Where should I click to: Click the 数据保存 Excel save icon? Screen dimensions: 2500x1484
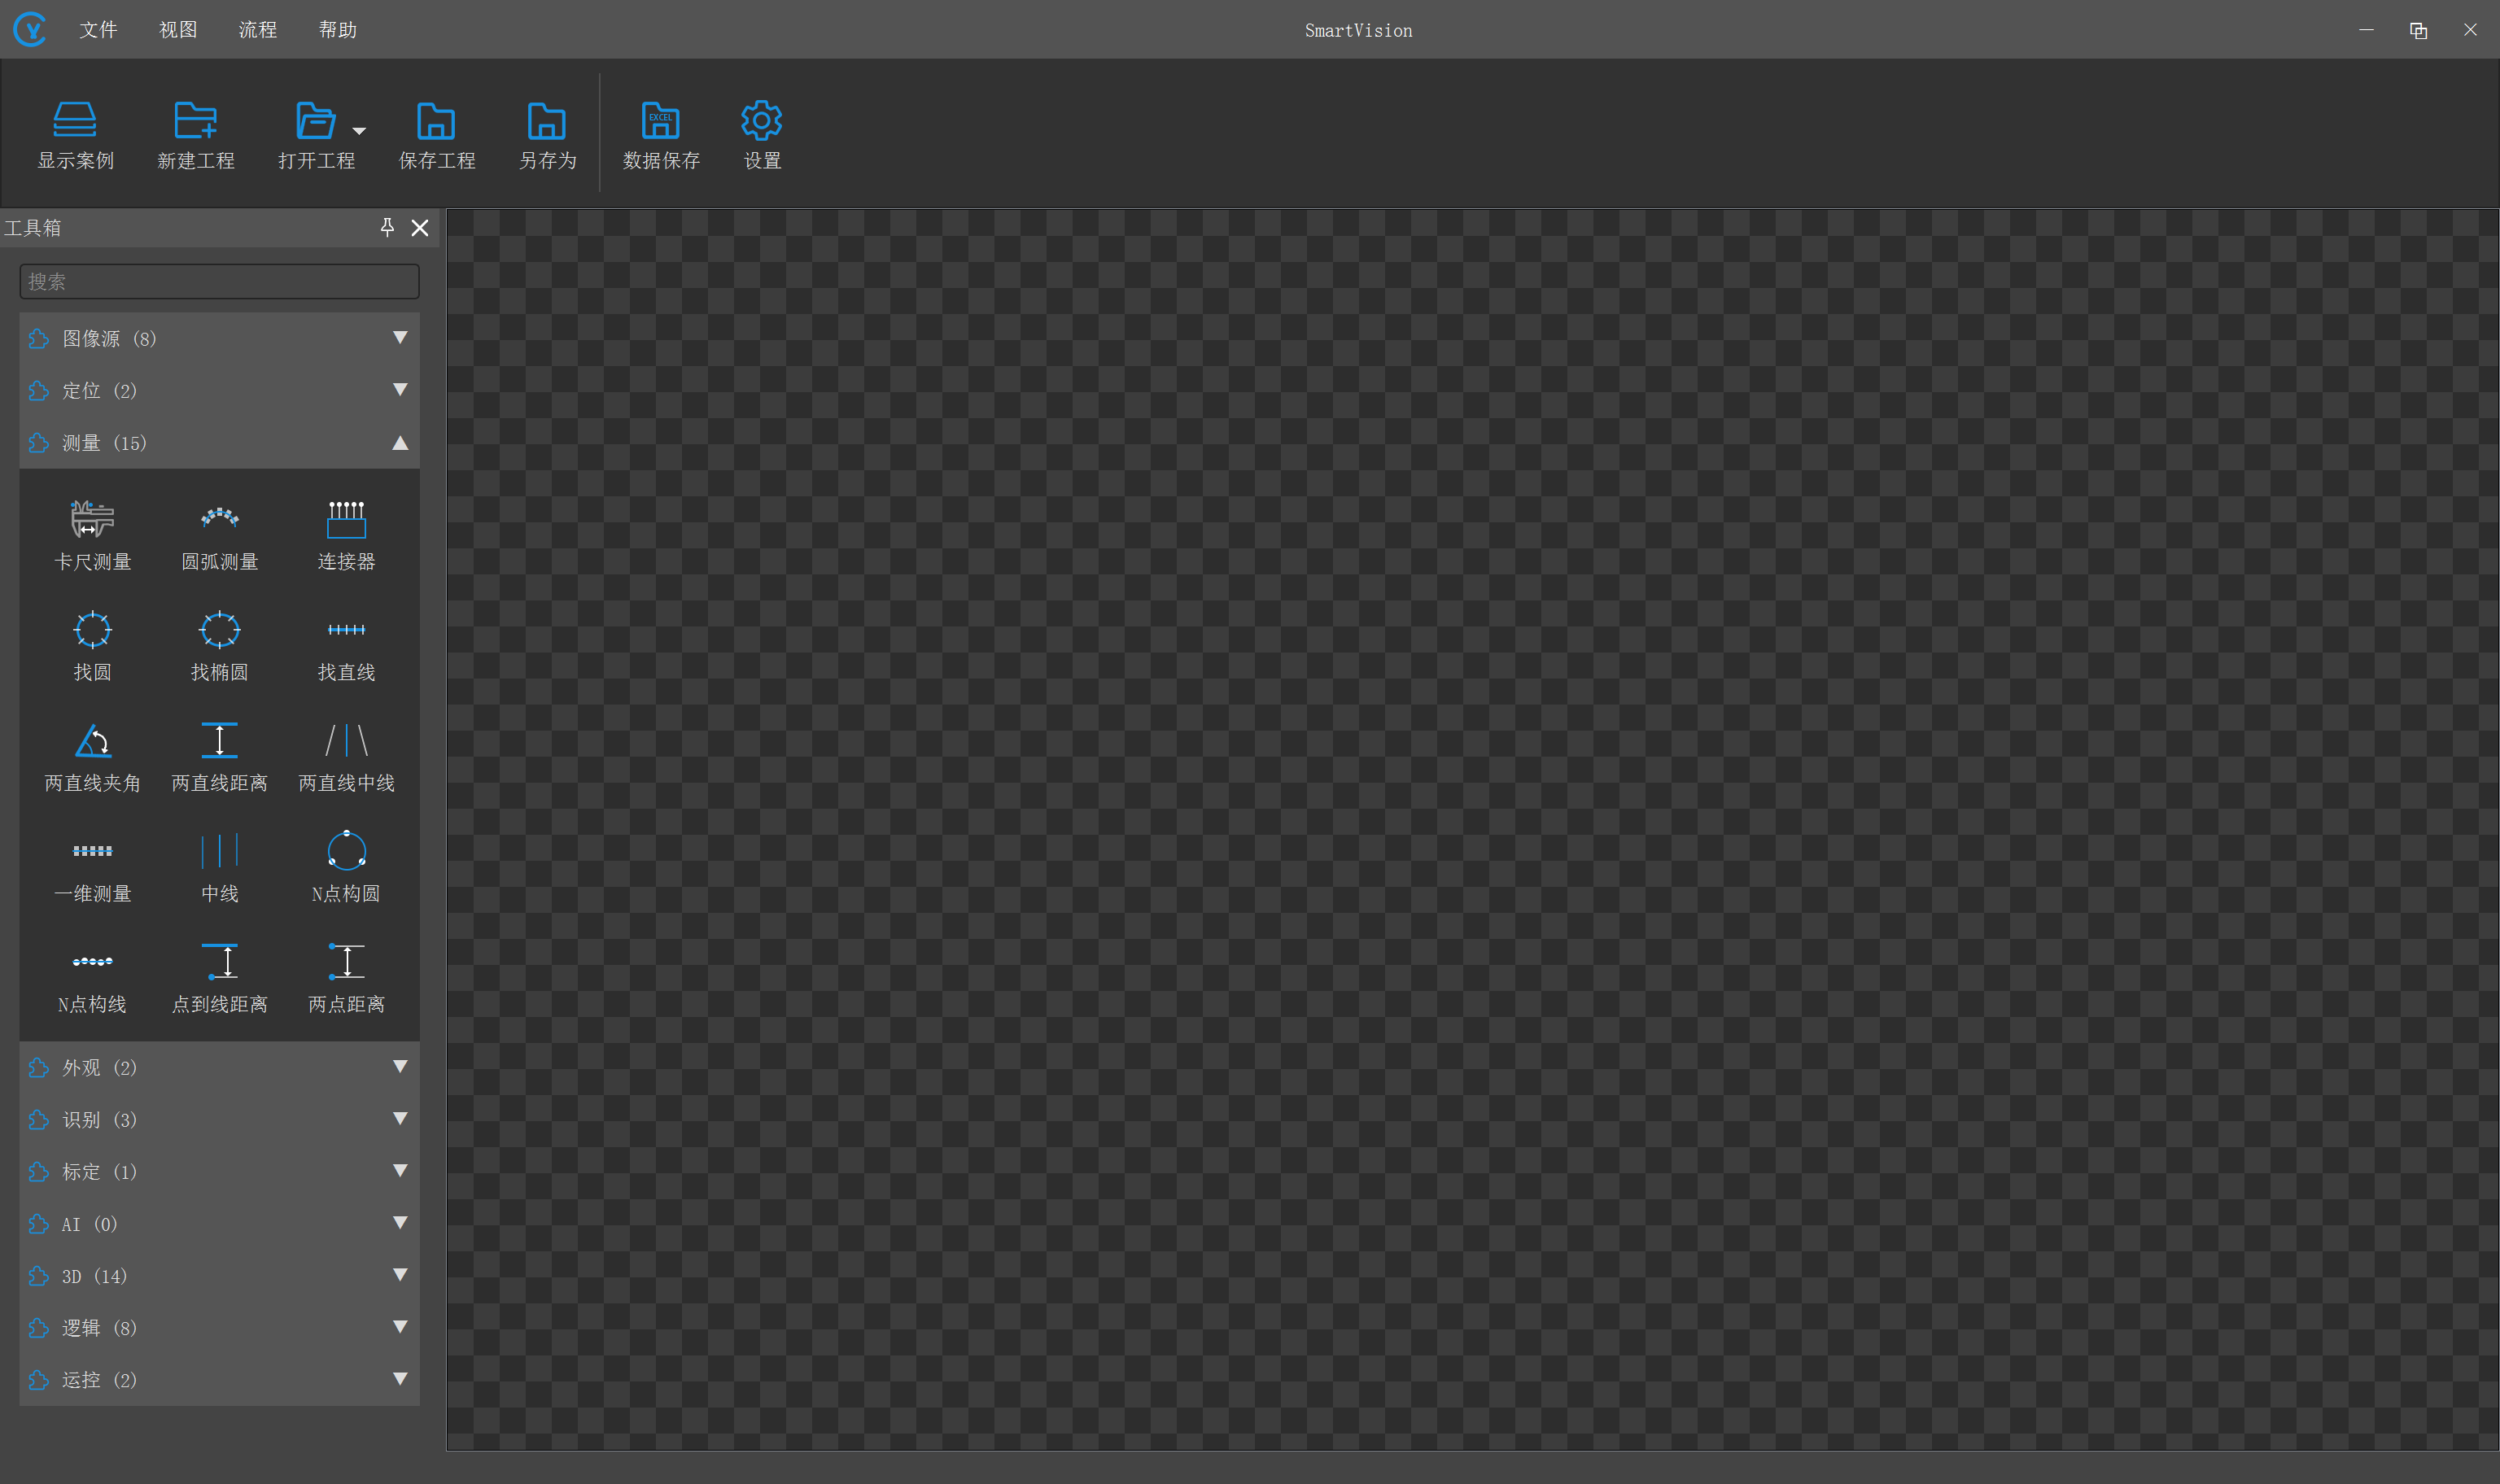click(661, 121)
